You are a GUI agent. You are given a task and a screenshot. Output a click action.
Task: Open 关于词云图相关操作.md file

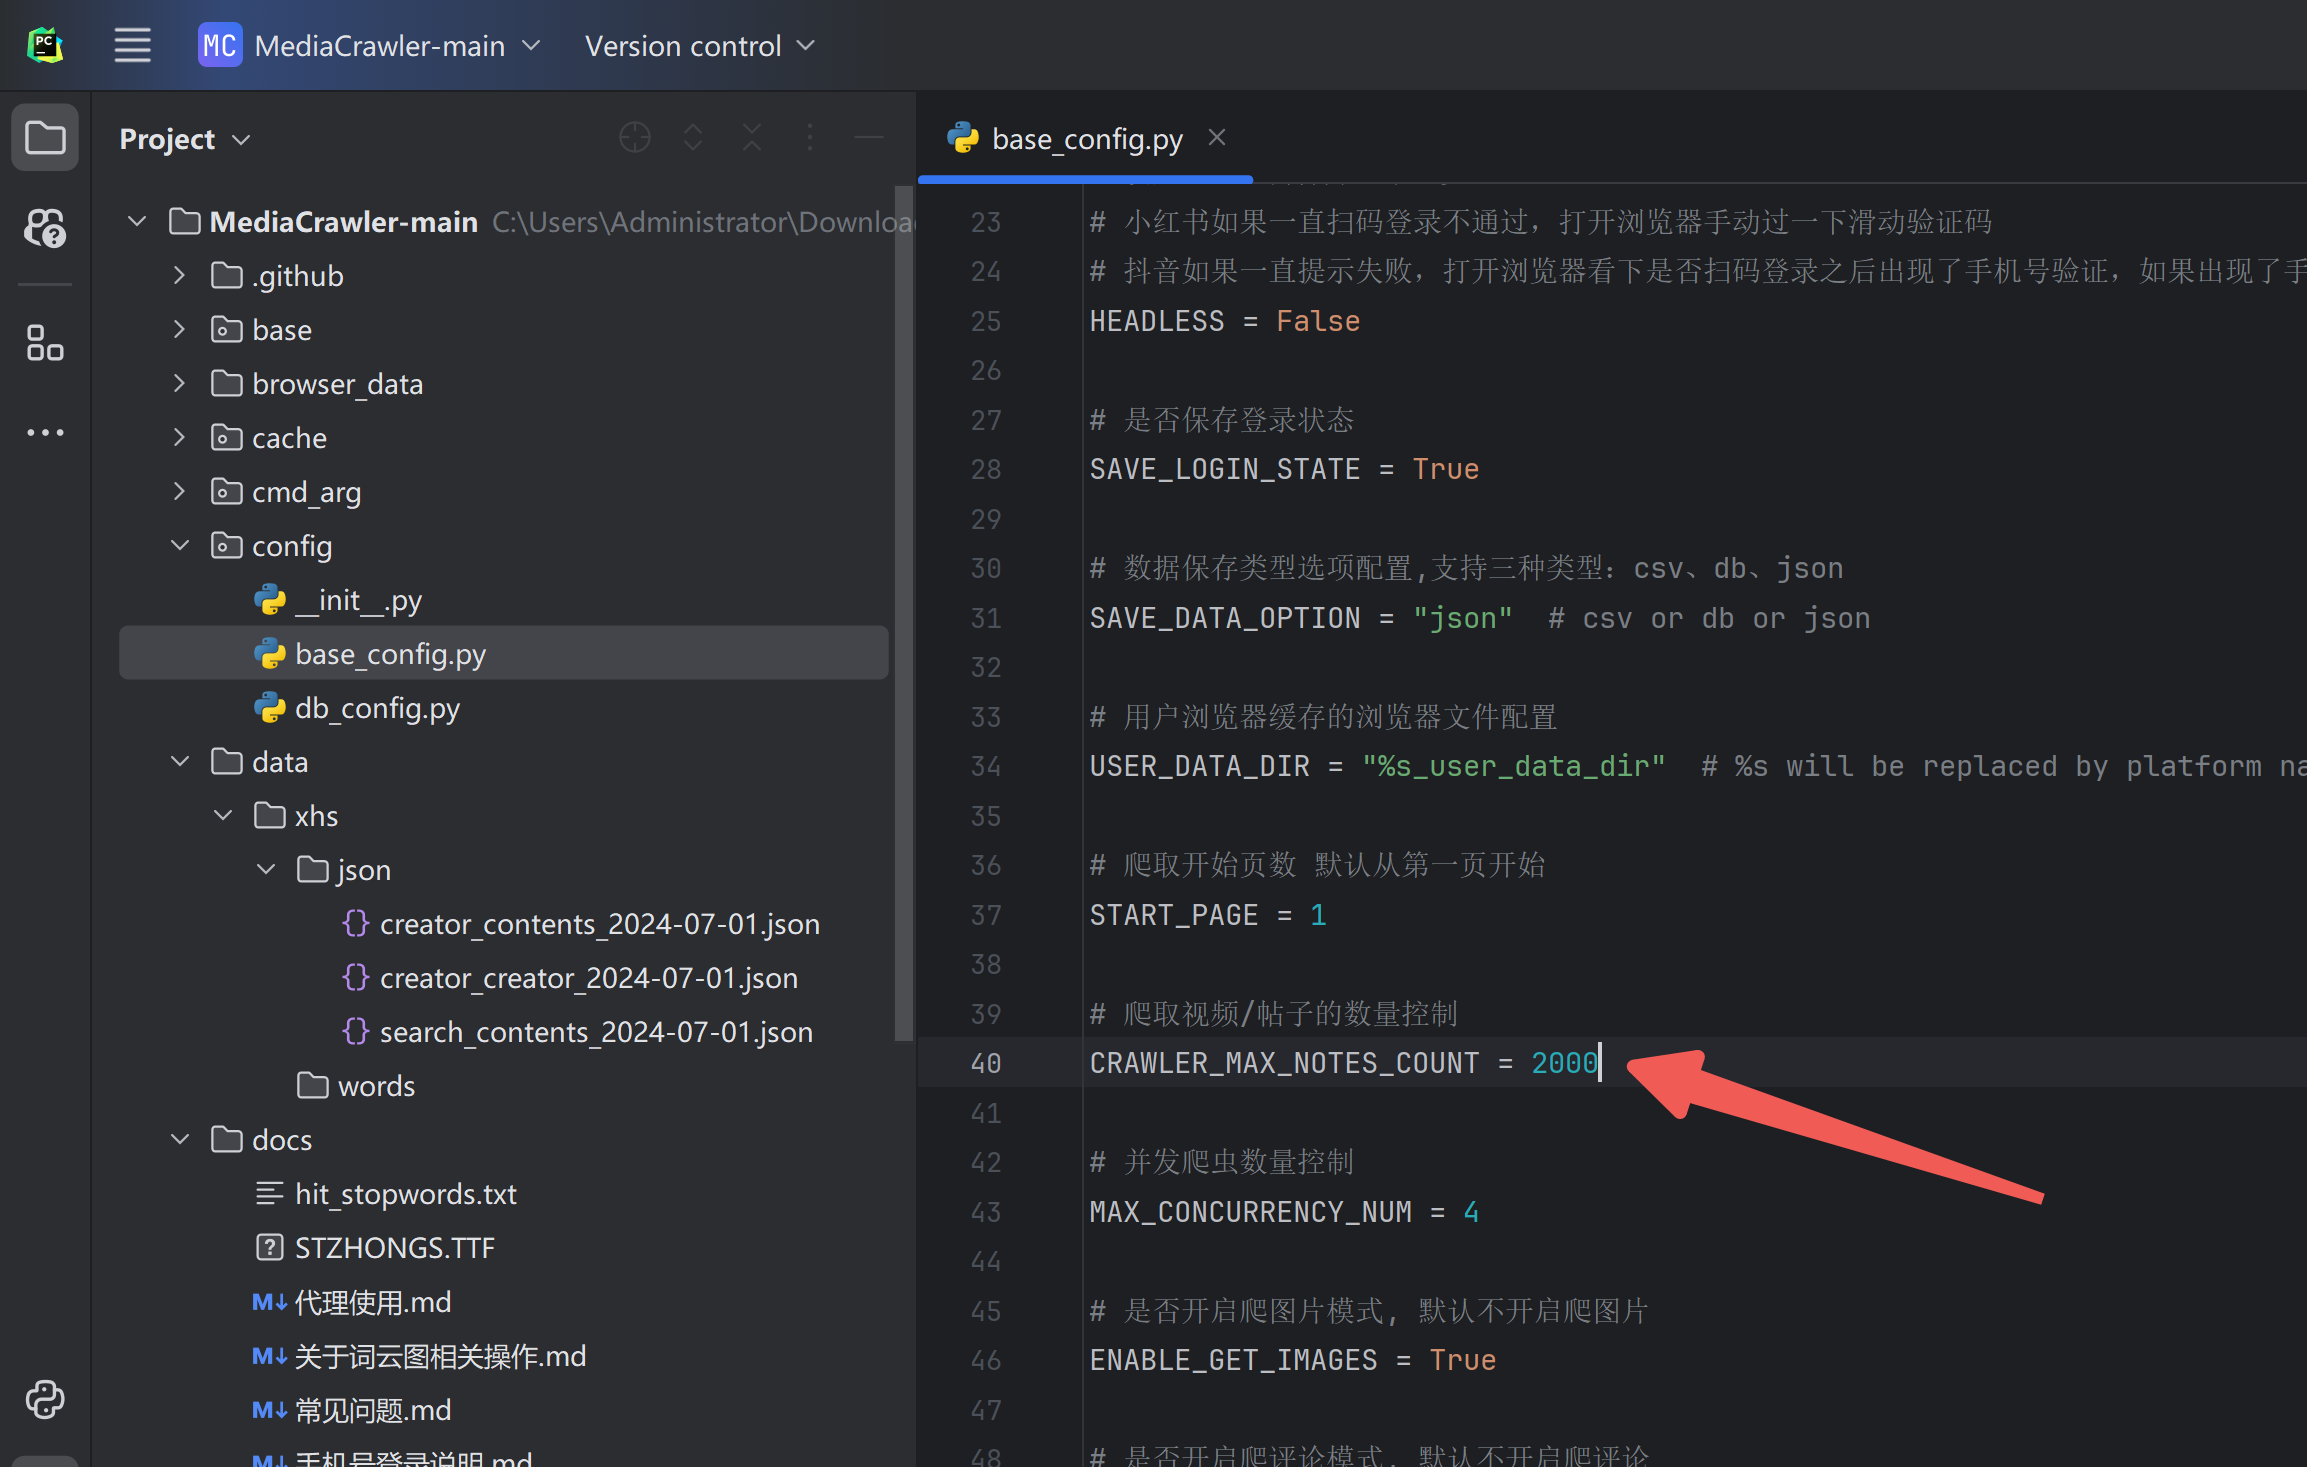click(x=419, y=1356)
